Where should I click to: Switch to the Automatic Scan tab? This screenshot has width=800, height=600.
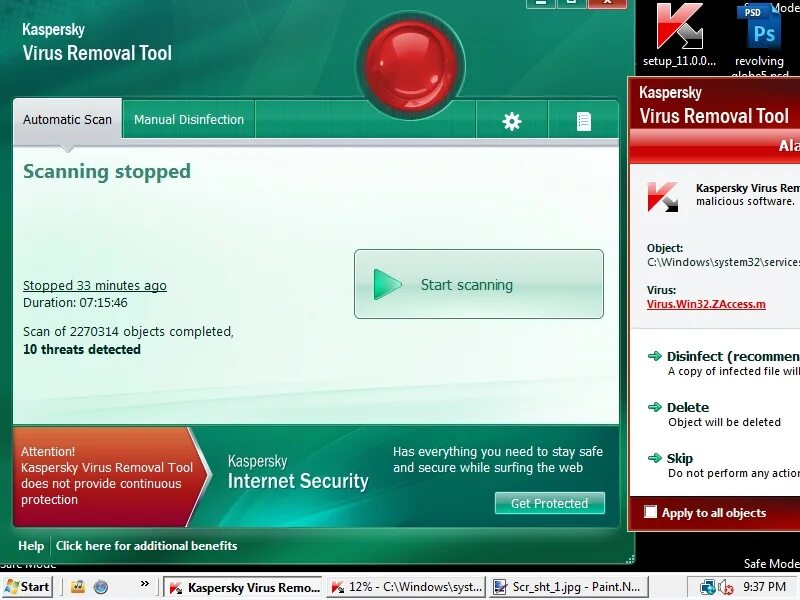(x=67, y=119)
